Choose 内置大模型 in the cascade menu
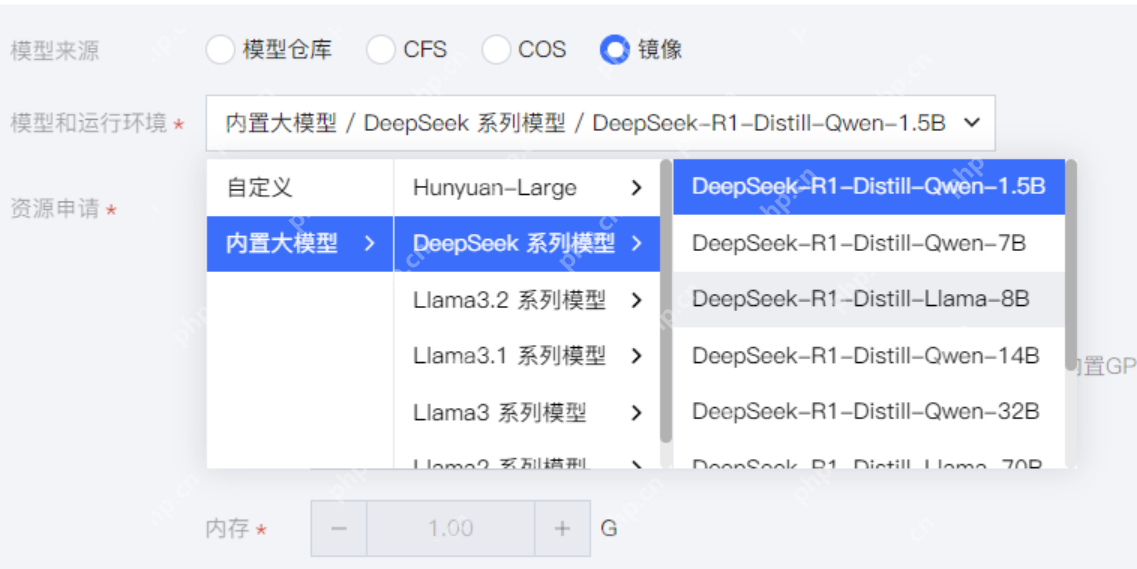 pyautogui.click(x=299, y=244)
